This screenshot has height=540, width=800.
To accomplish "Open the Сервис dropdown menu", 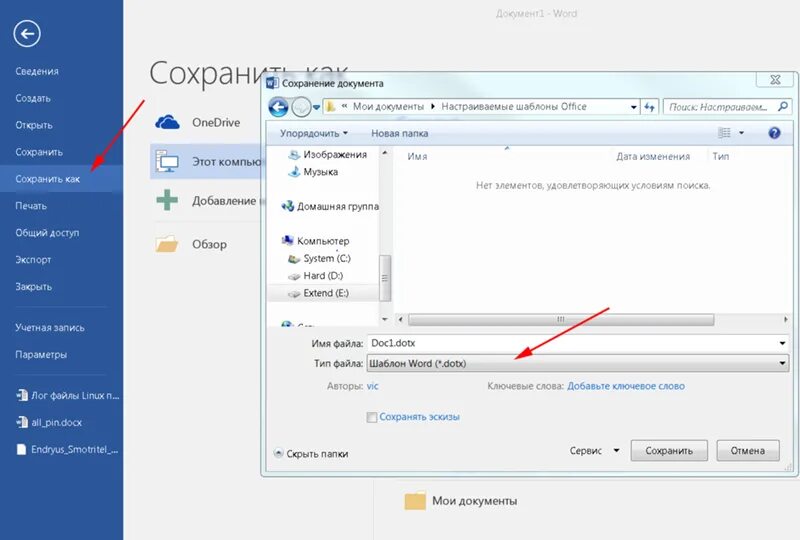I will (x=594, y=451).
